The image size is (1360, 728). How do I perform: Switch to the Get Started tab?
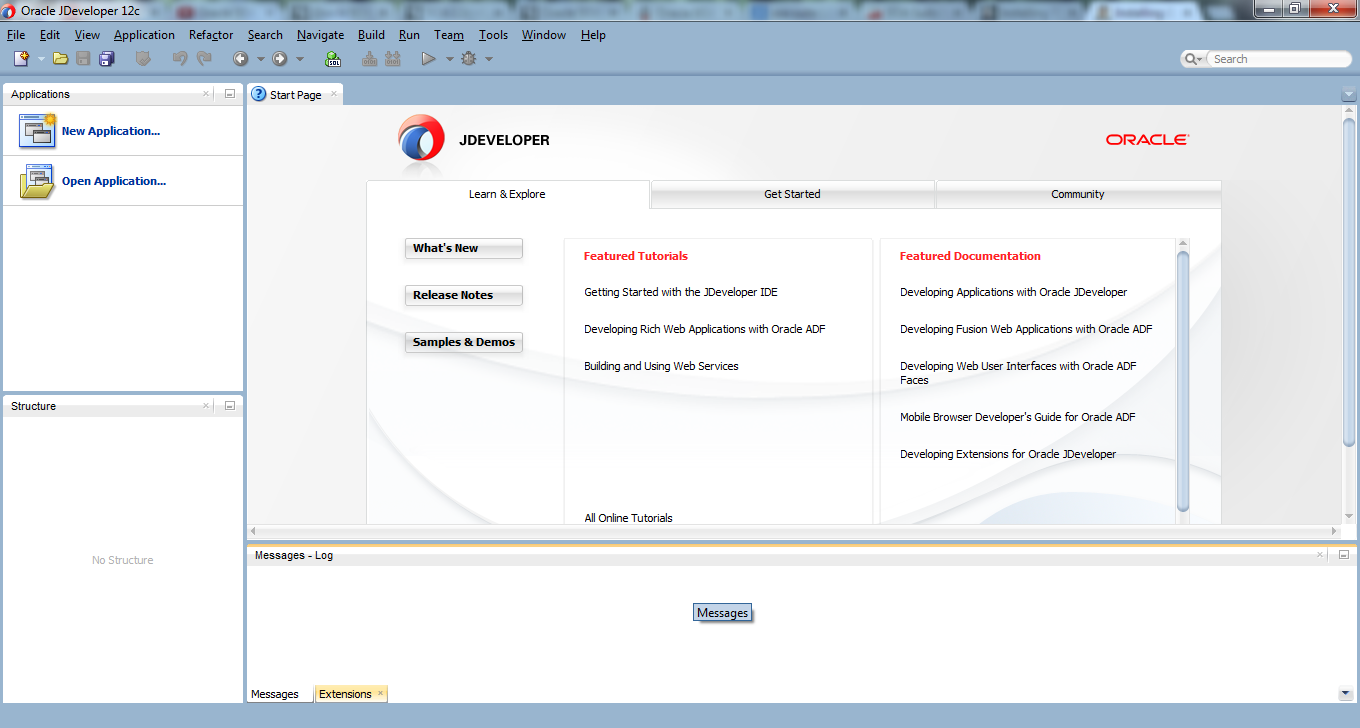point(792,194)
